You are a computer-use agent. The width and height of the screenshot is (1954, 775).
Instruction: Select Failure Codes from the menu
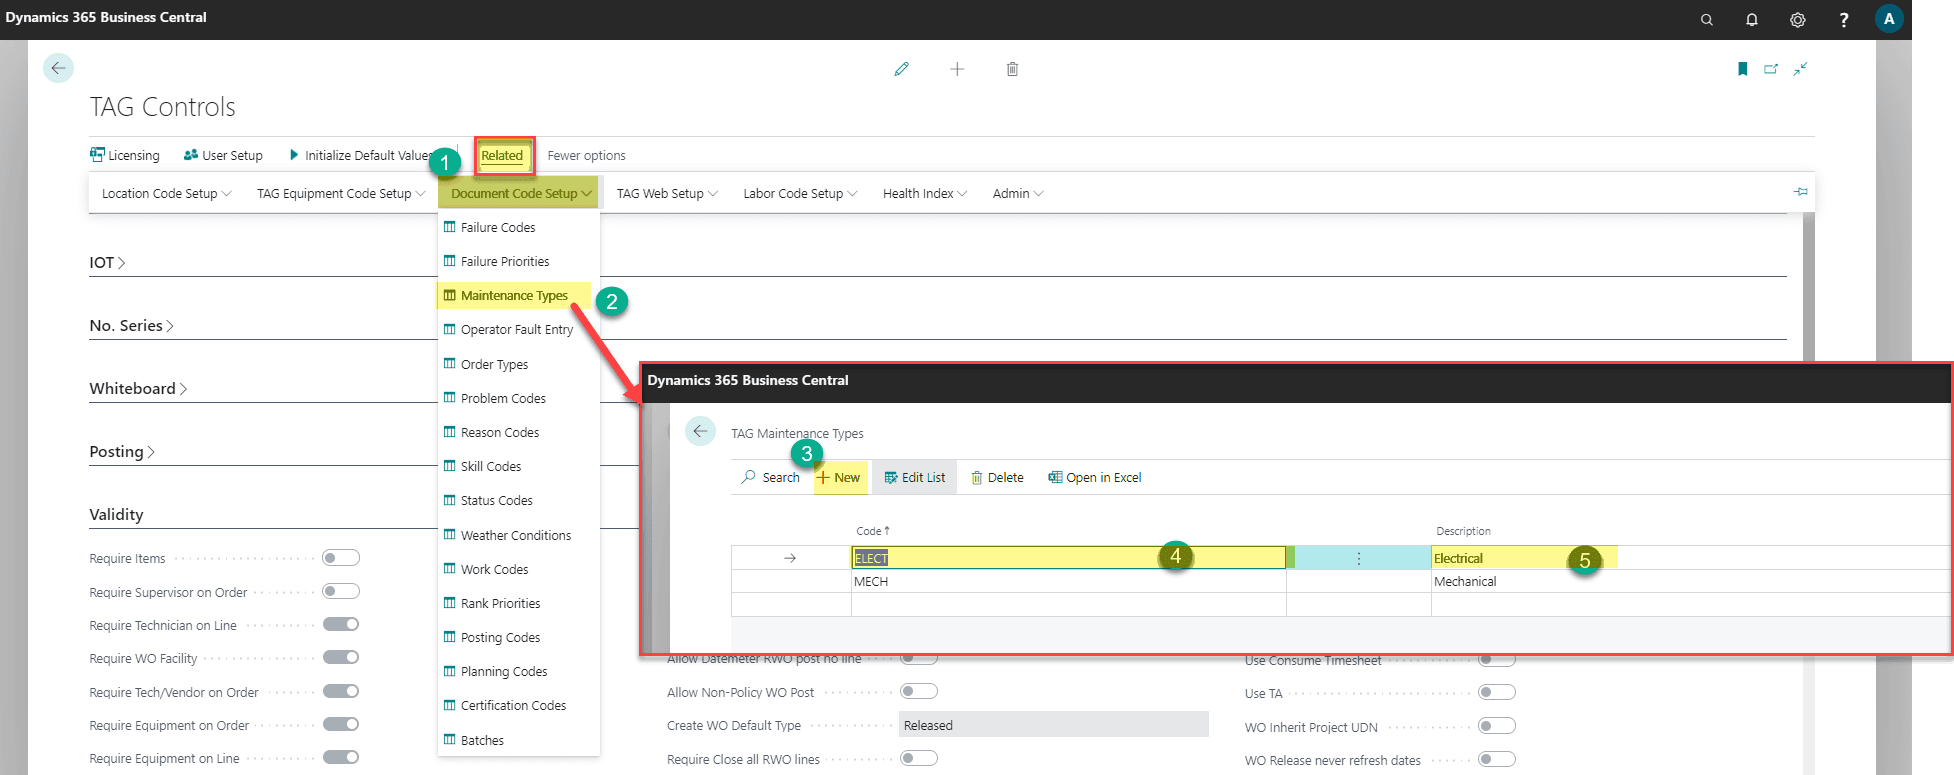tap(518, 227)
